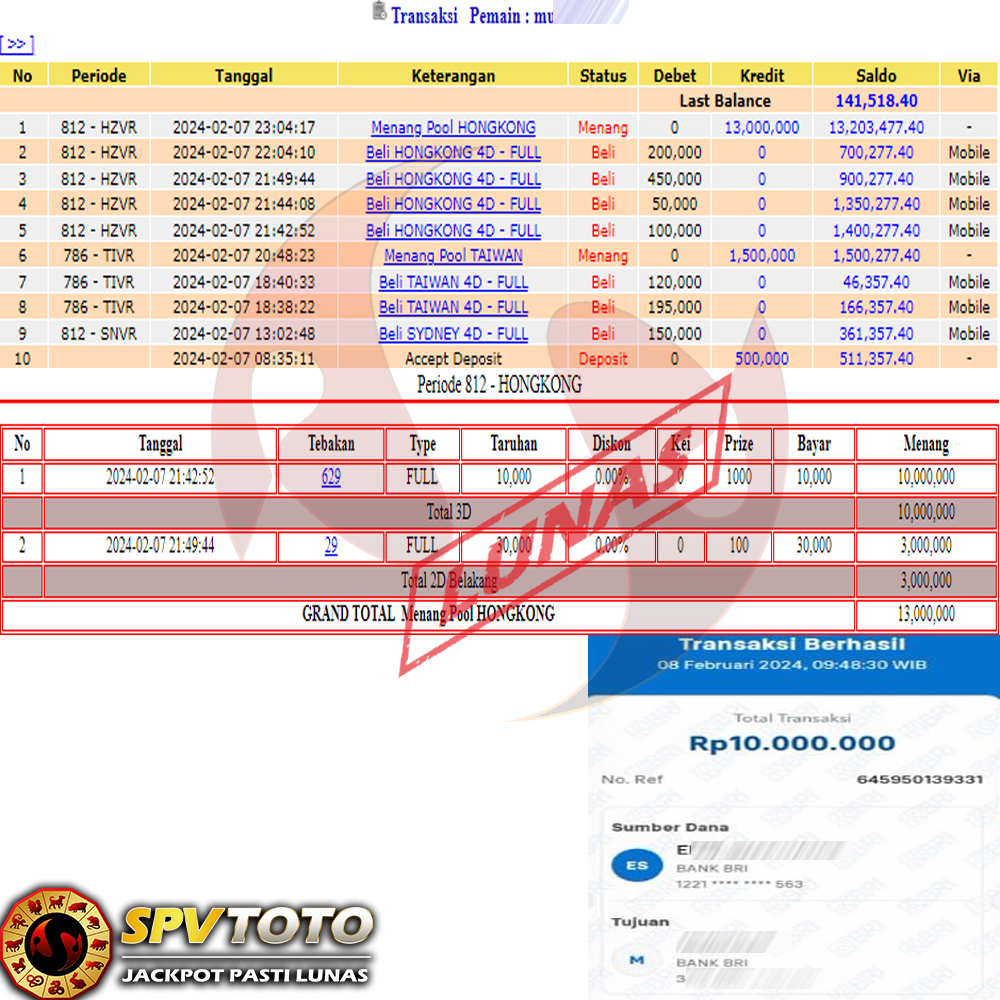The height and width of the screenshot is (1000, 1000).
Task: Click the Transaksi Berhasil receipt header
Action: (x=792, y=645)
